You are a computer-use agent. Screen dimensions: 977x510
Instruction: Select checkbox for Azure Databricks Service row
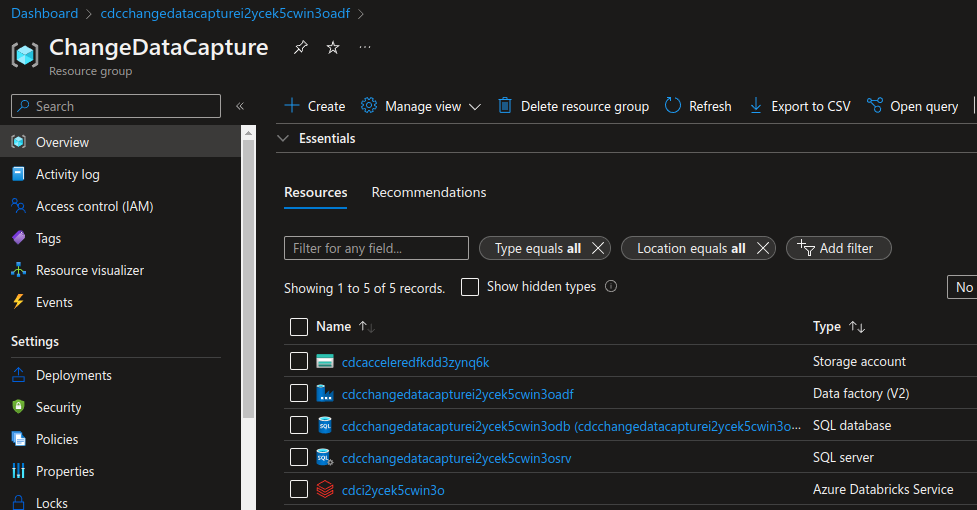tap(299, 489)
